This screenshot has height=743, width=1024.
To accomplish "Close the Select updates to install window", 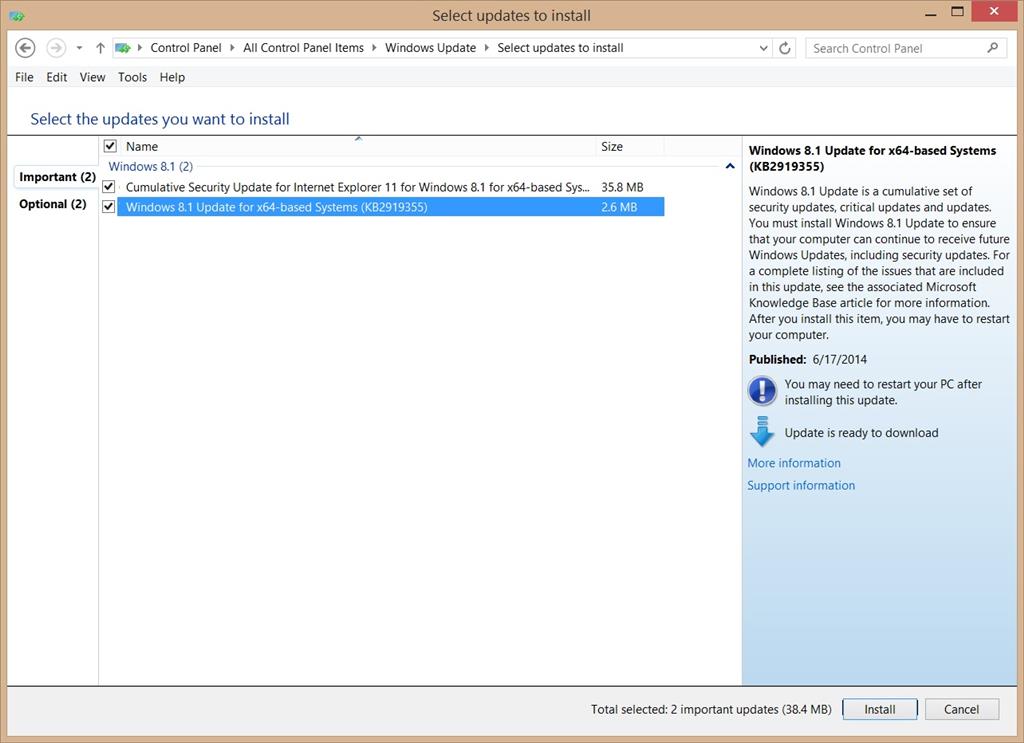I will [994, 11].
